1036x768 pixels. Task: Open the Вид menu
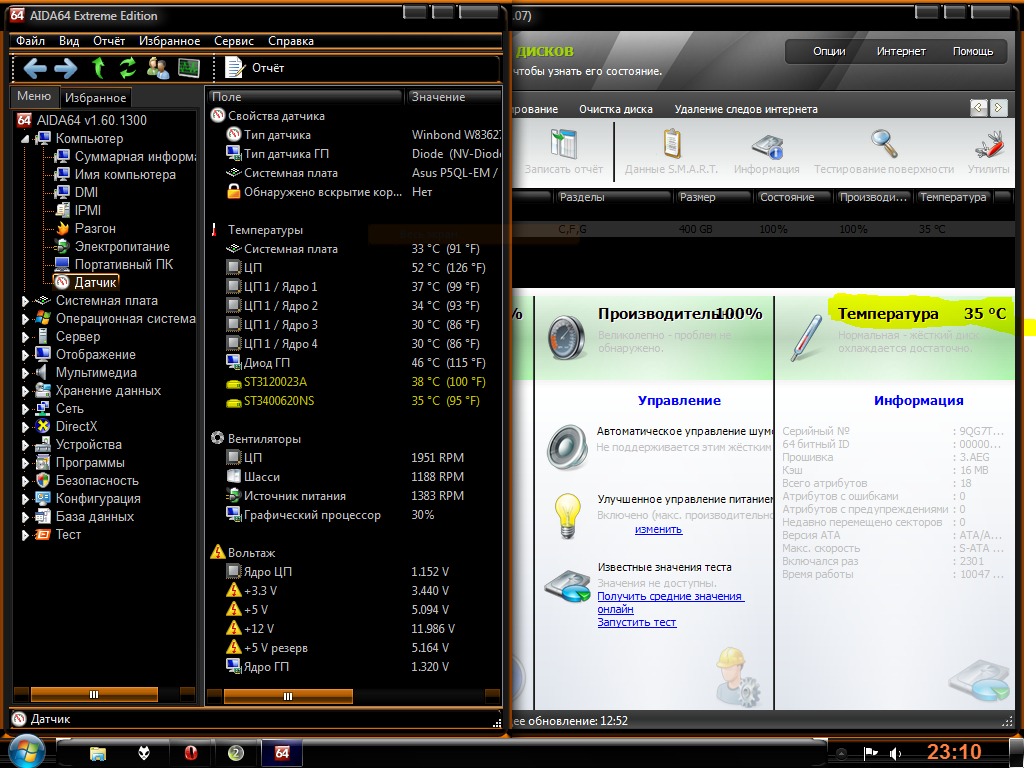(x=69, y=41)
